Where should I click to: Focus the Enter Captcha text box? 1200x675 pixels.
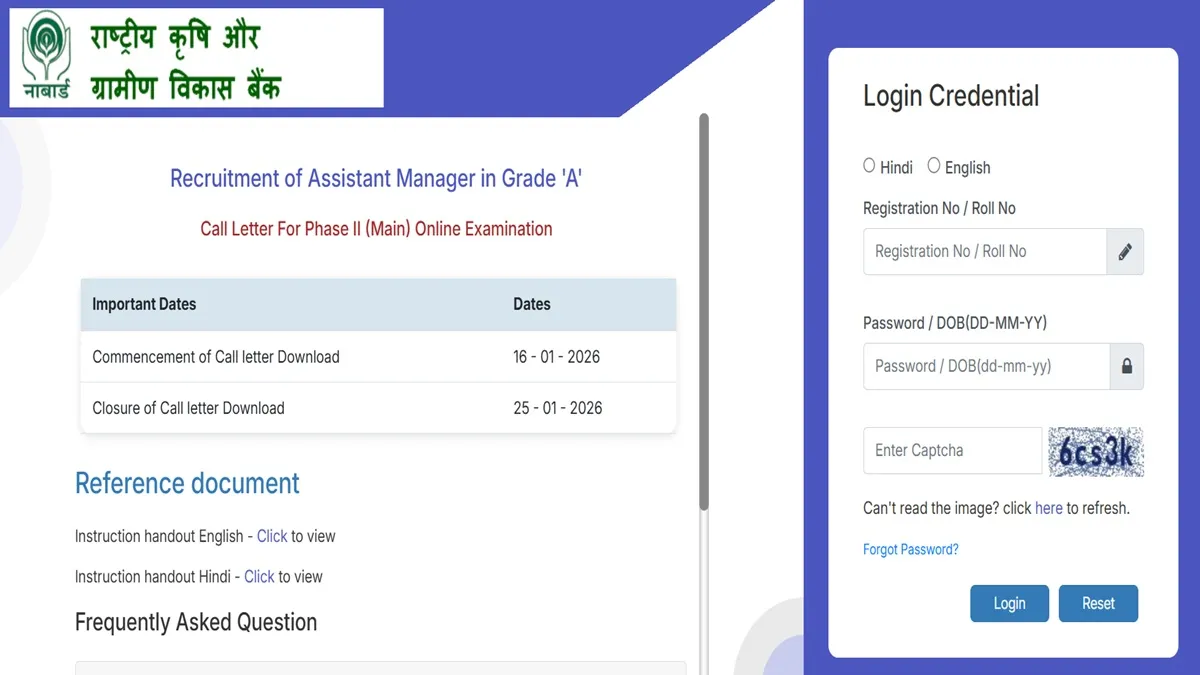tap(952, 451)
